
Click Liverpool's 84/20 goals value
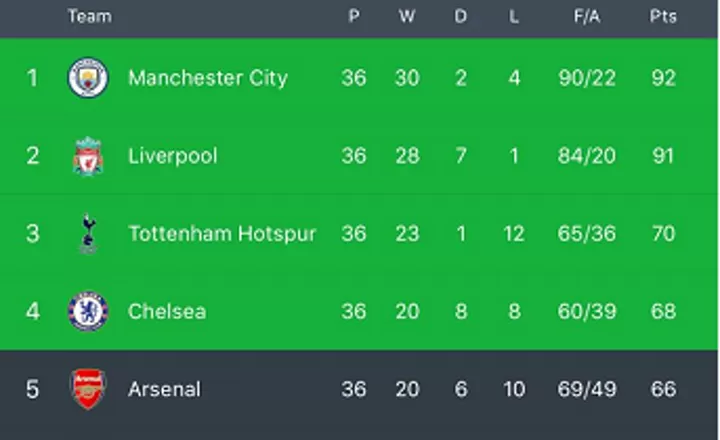pyautogui.click(x=585, y=156)
